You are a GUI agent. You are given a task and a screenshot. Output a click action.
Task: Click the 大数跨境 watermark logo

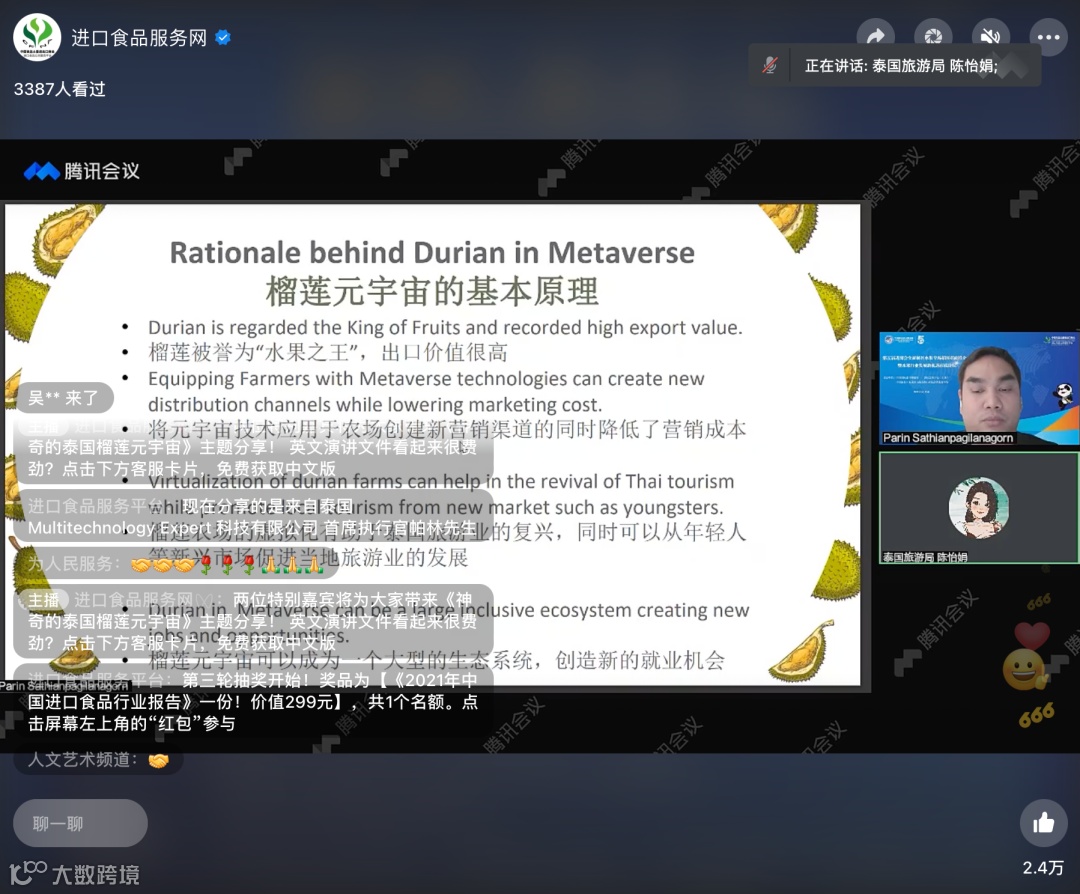[75, 873]
